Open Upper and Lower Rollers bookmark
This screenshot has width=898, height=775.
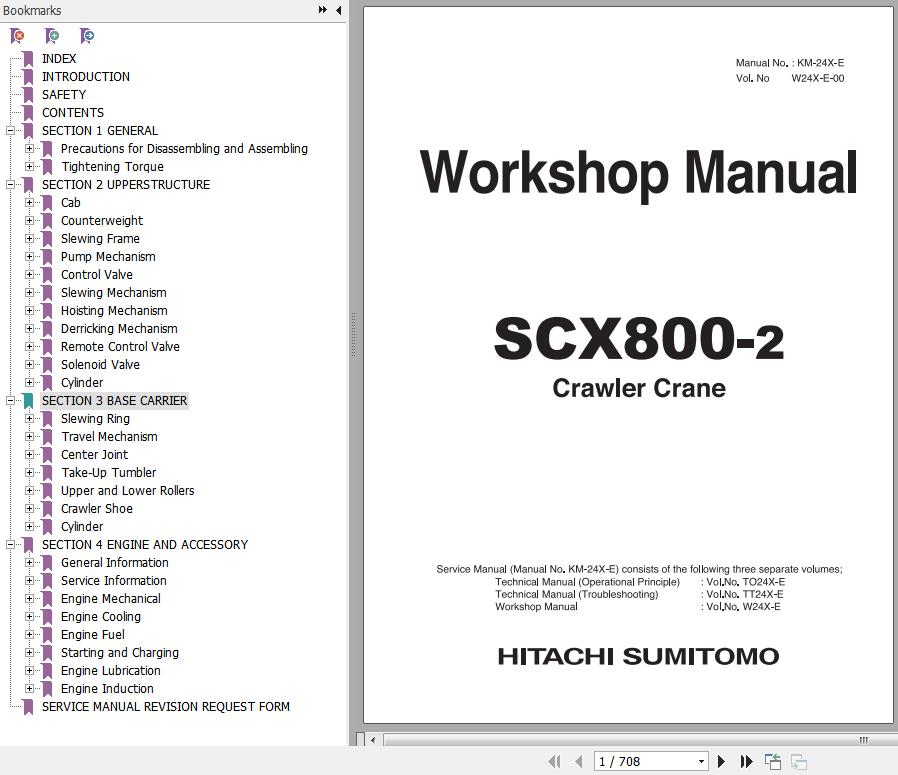[128, 490]
